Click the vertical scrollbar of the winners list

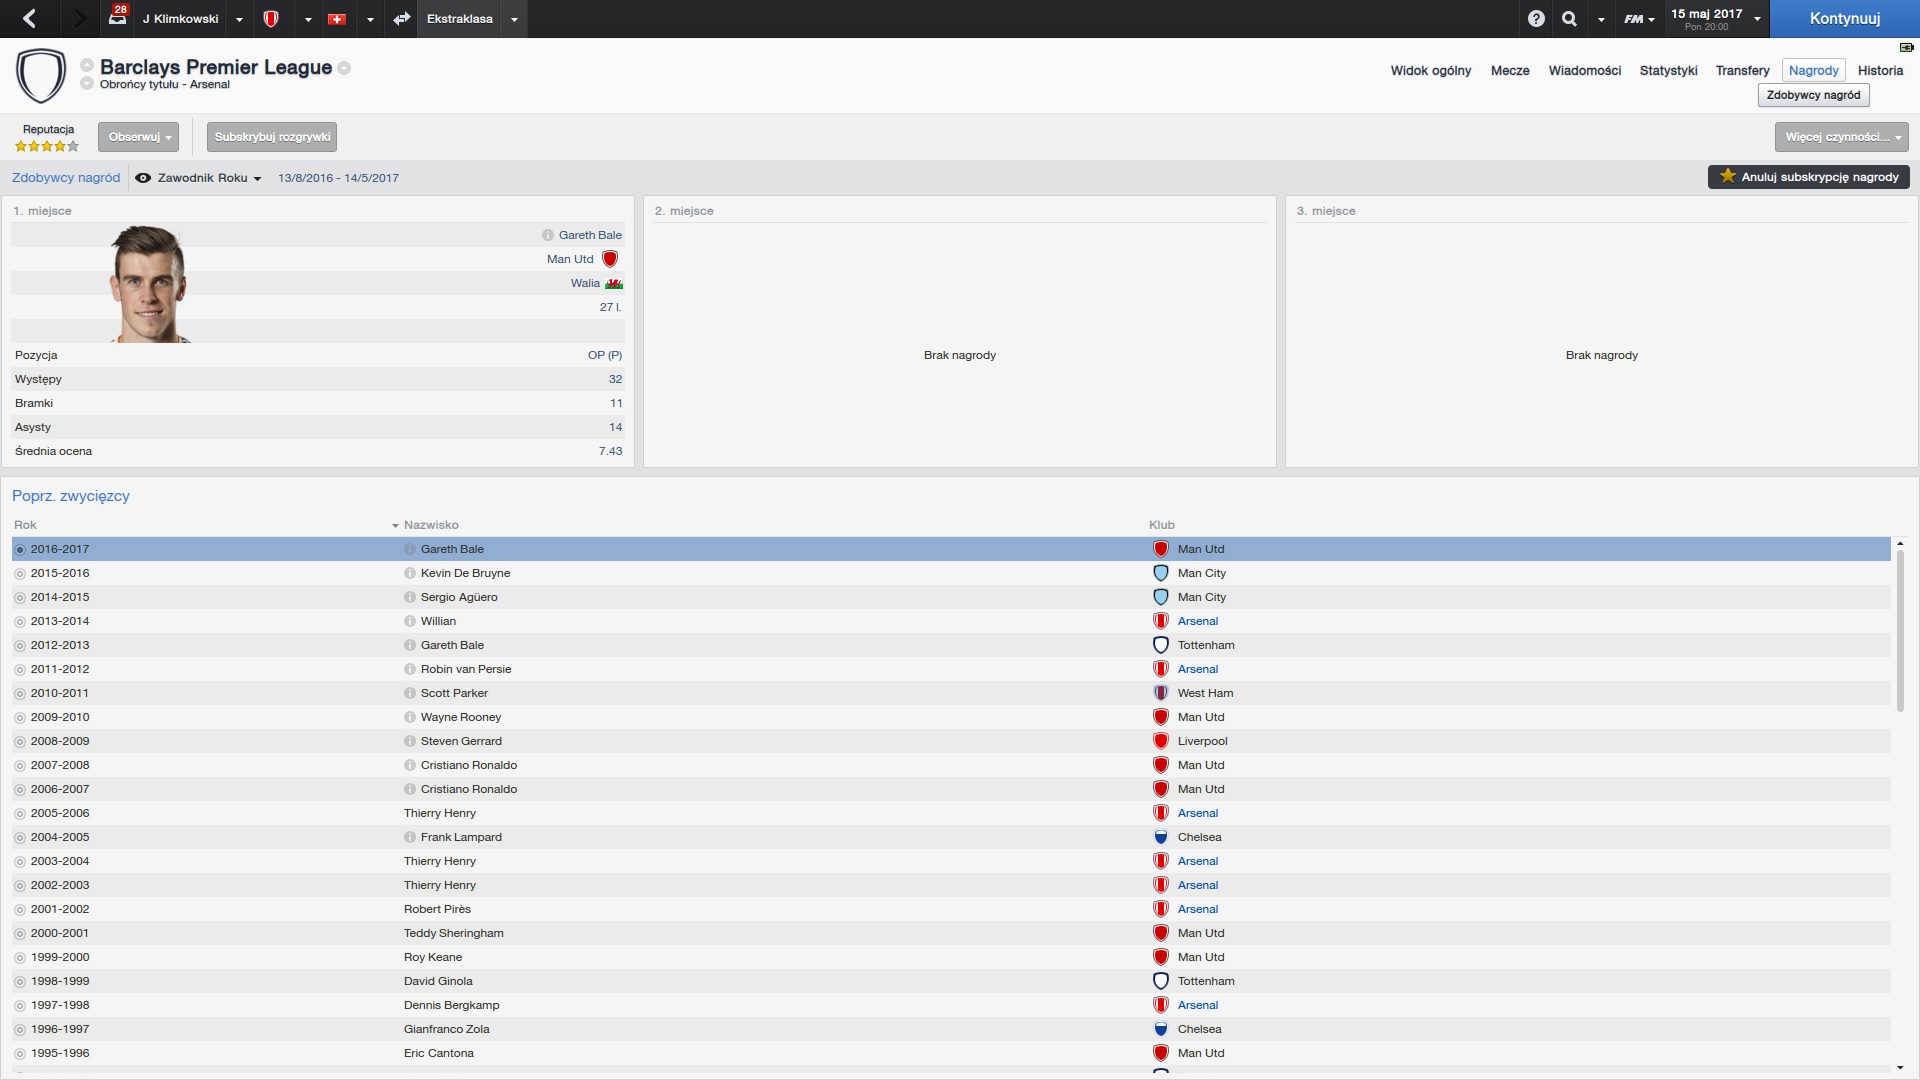click(1900, 630)
